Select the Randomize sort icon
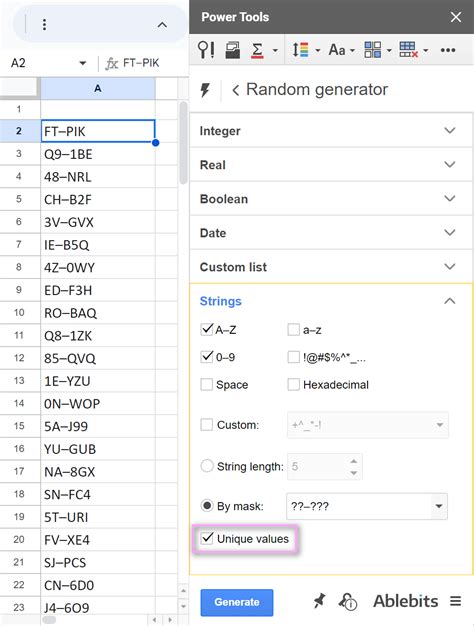474x626 pixels. click(x=300, y=50)
